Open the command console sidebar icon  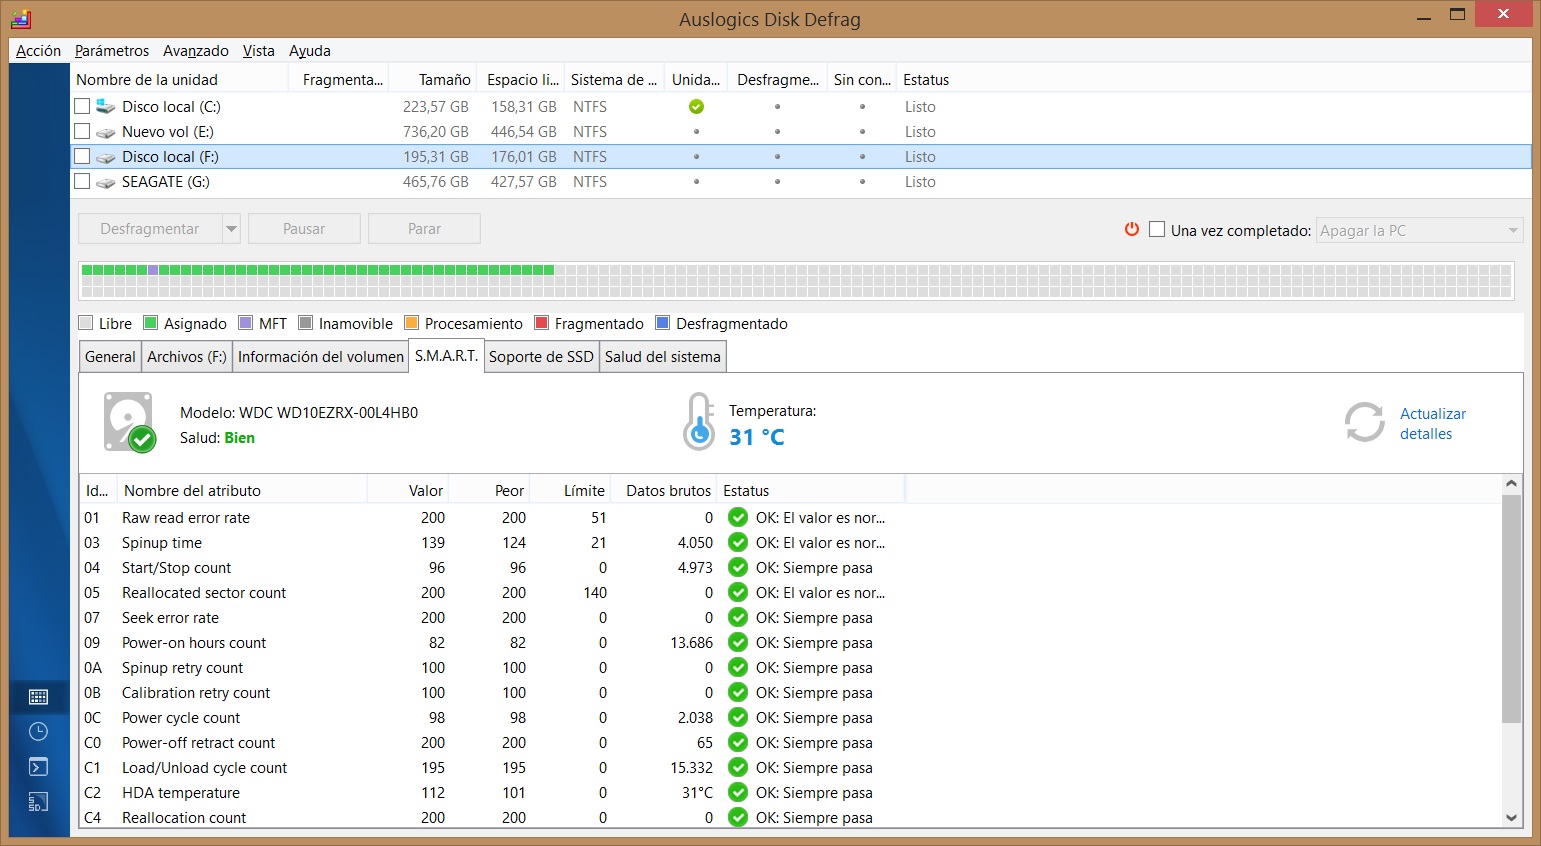(39, 767)
